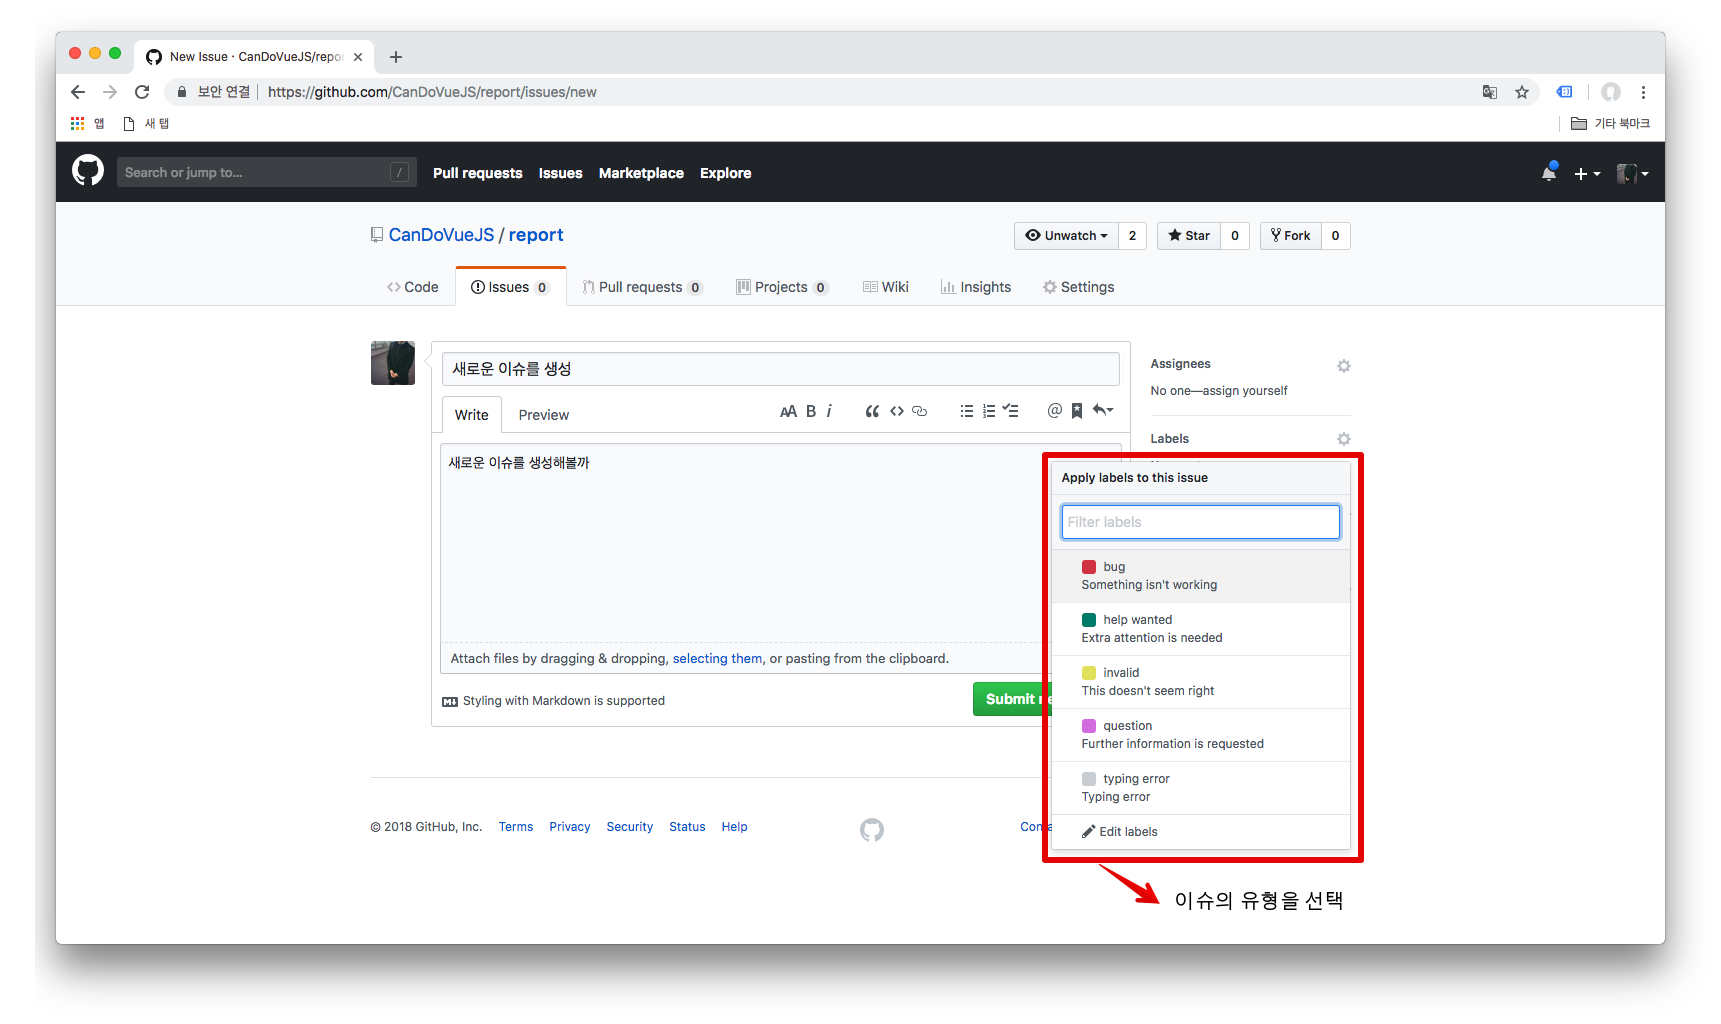Open the notifications bell

pyautogui.click(x=1549, y=172)
